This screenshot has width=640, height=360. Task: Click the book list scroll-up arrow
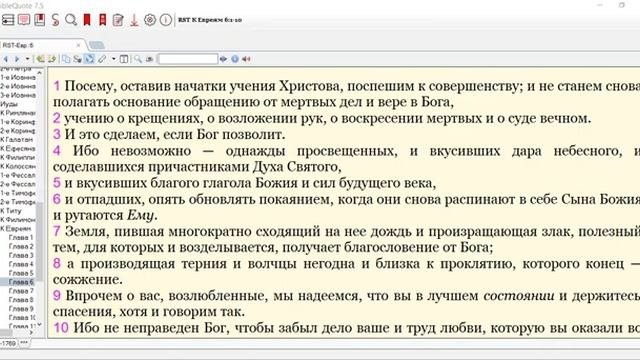(40, 73)
